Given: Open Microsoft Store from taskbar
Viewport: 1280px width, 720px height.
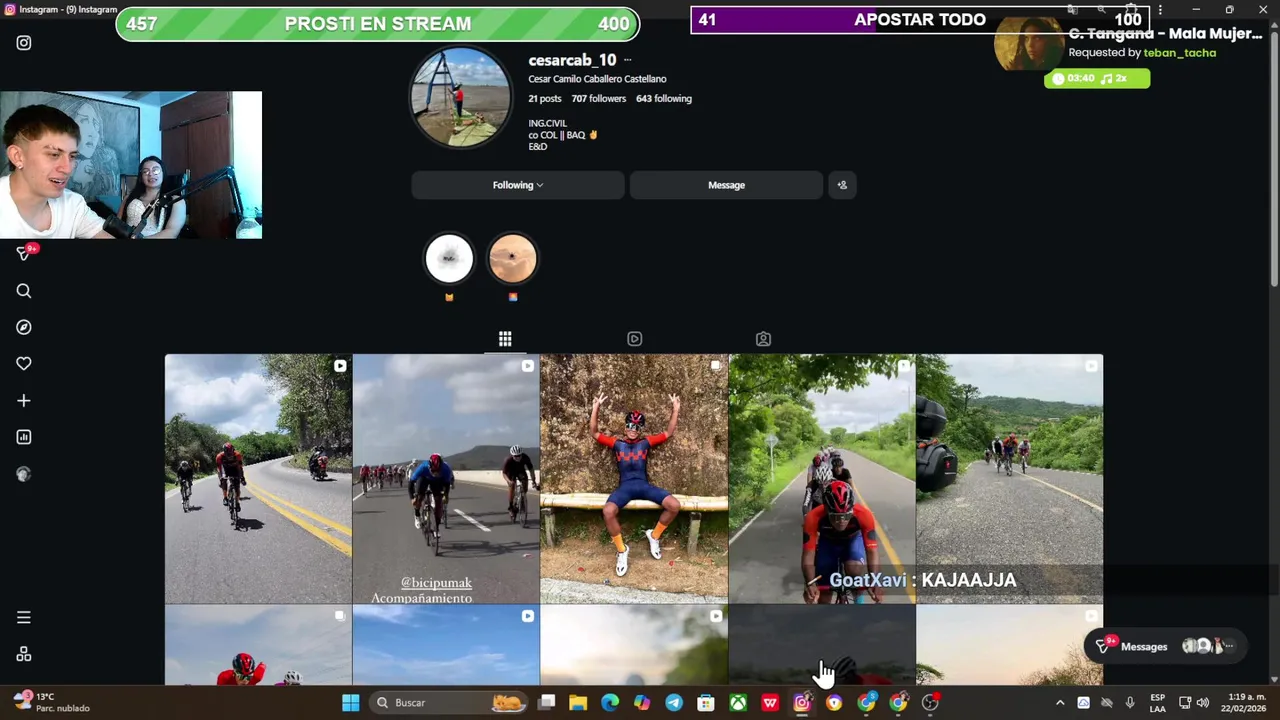Looking at the screenshot, I should (x=706, y=703).
